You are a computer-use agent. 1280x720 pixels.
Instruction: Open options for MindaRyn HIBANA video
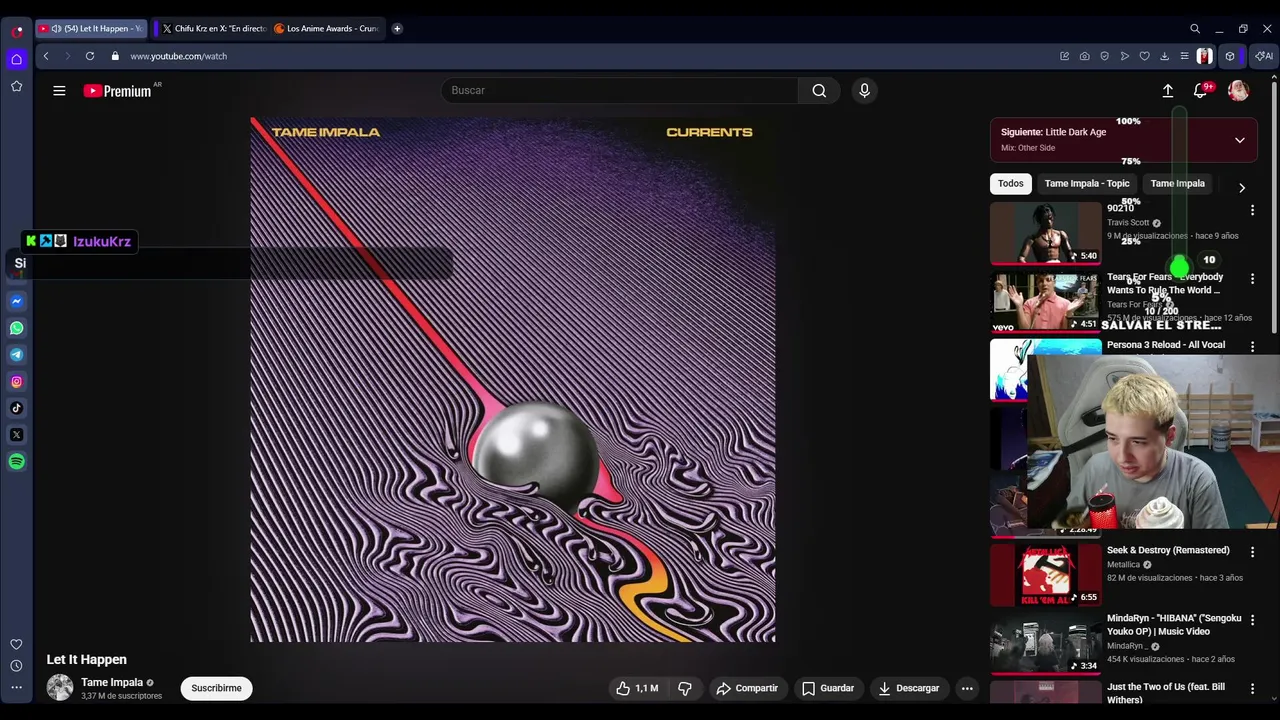pos(1252,620)
